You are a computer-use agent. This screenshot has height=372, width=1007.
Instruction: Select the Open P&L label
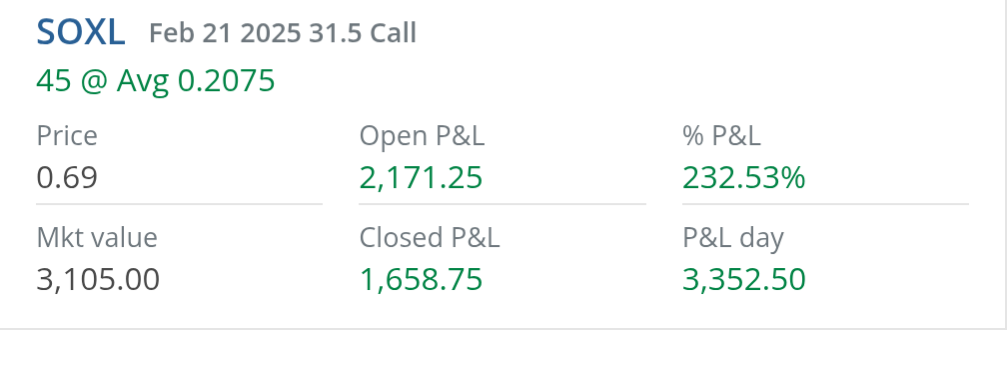[422, 136]
